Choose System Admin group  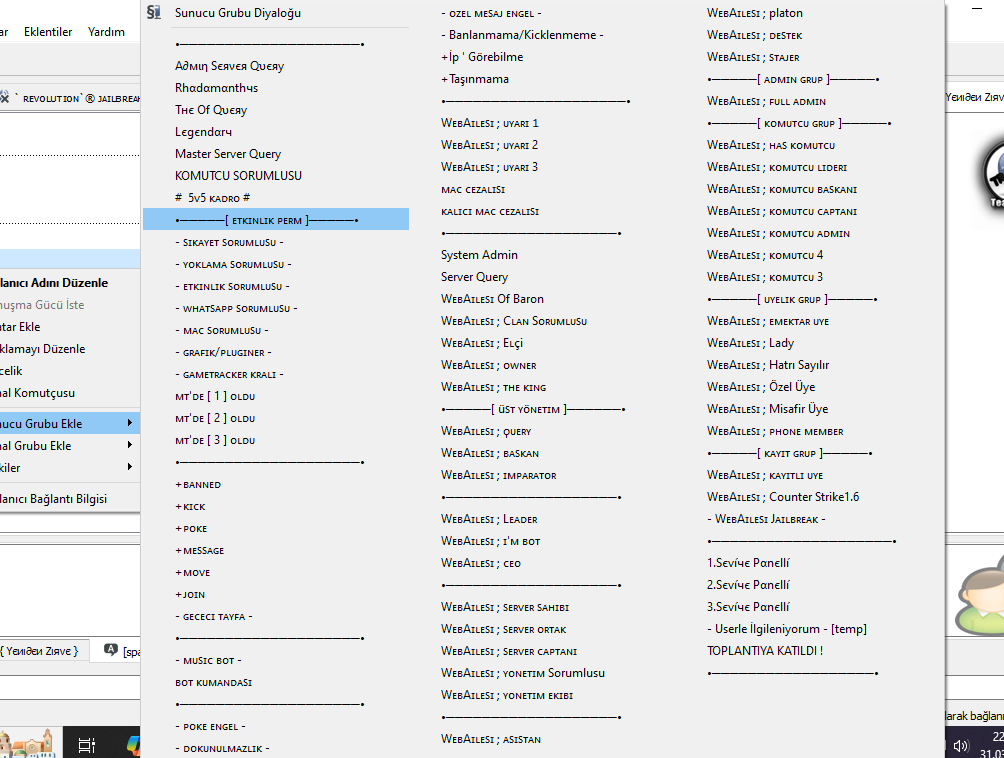pos(479,255)
